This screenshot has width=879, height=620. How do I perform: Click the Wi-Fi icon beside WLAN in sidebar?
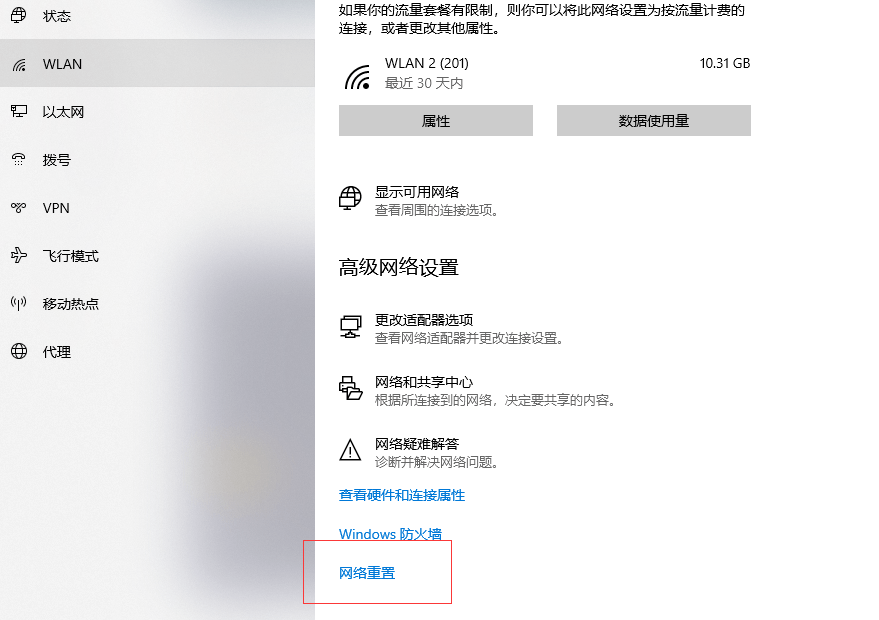(x=19, y=65)
